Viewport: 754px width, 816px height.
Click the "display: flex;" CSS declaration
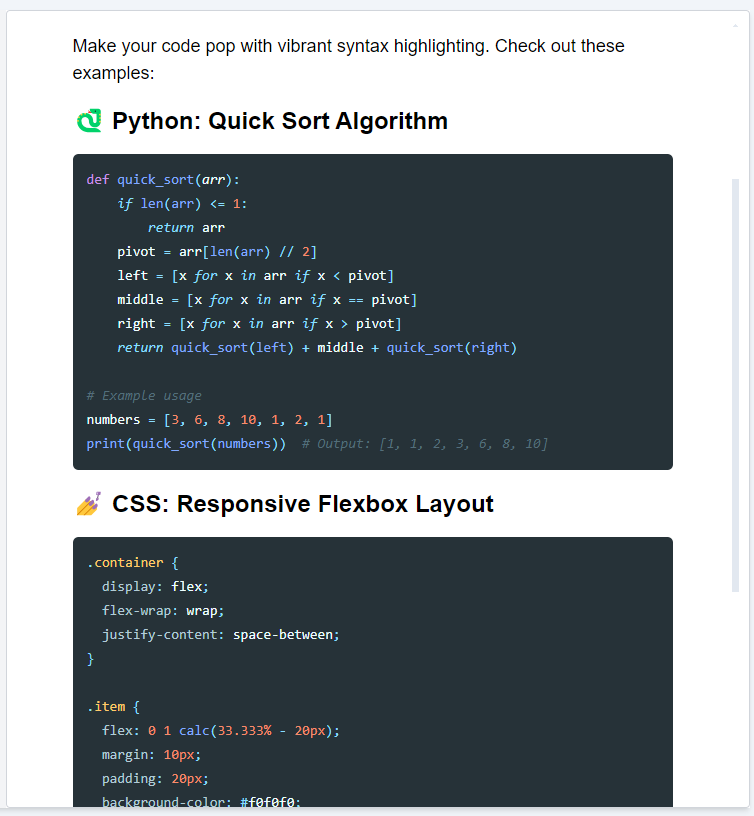click(155, 587)
